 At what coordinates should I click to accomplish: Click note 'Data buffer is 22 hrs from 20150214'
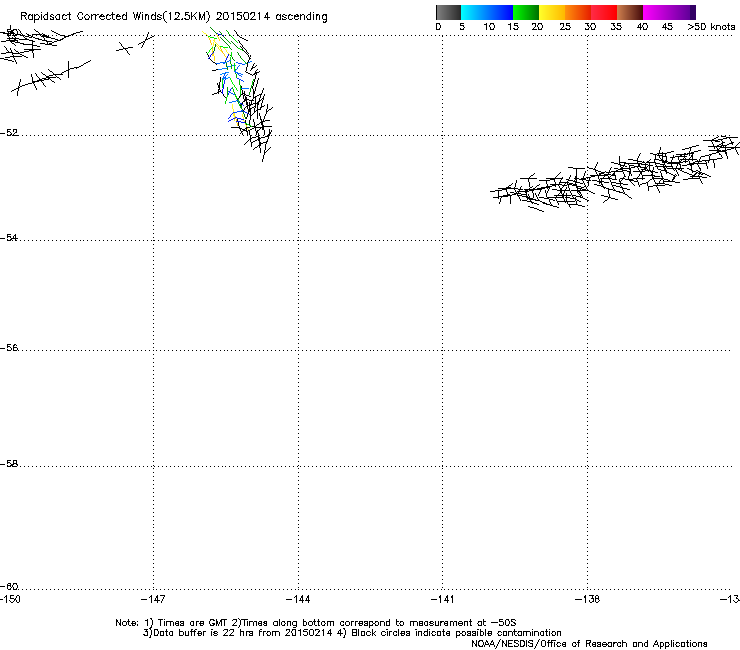point(243,633)
